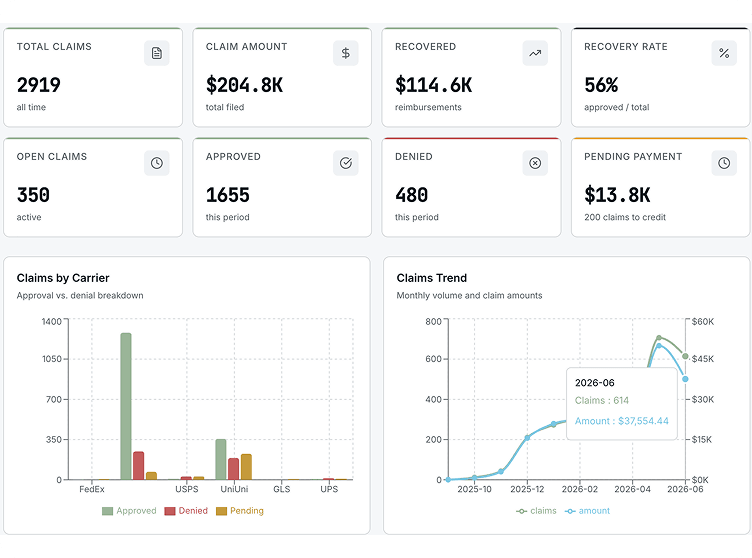This screenshot has height=558, width=752.
Task: Click the check-circle icon on Approved card
Action: coord(345,163)
